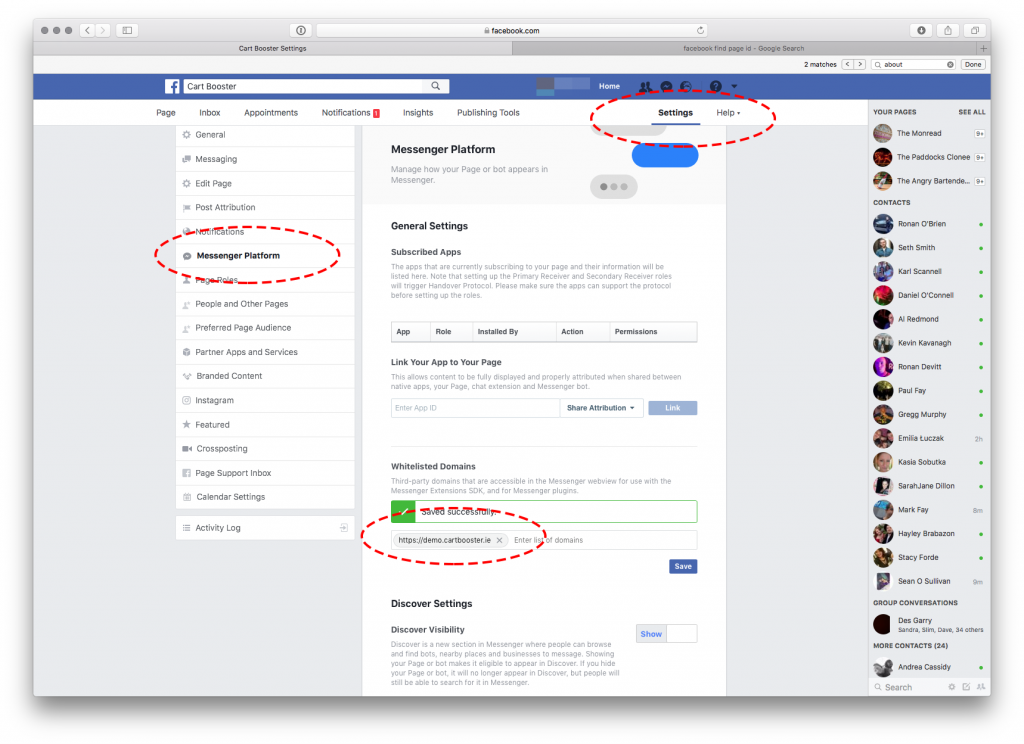Open the Des Garry group conversation
The image size is (1024, 744).
point(928,624)
